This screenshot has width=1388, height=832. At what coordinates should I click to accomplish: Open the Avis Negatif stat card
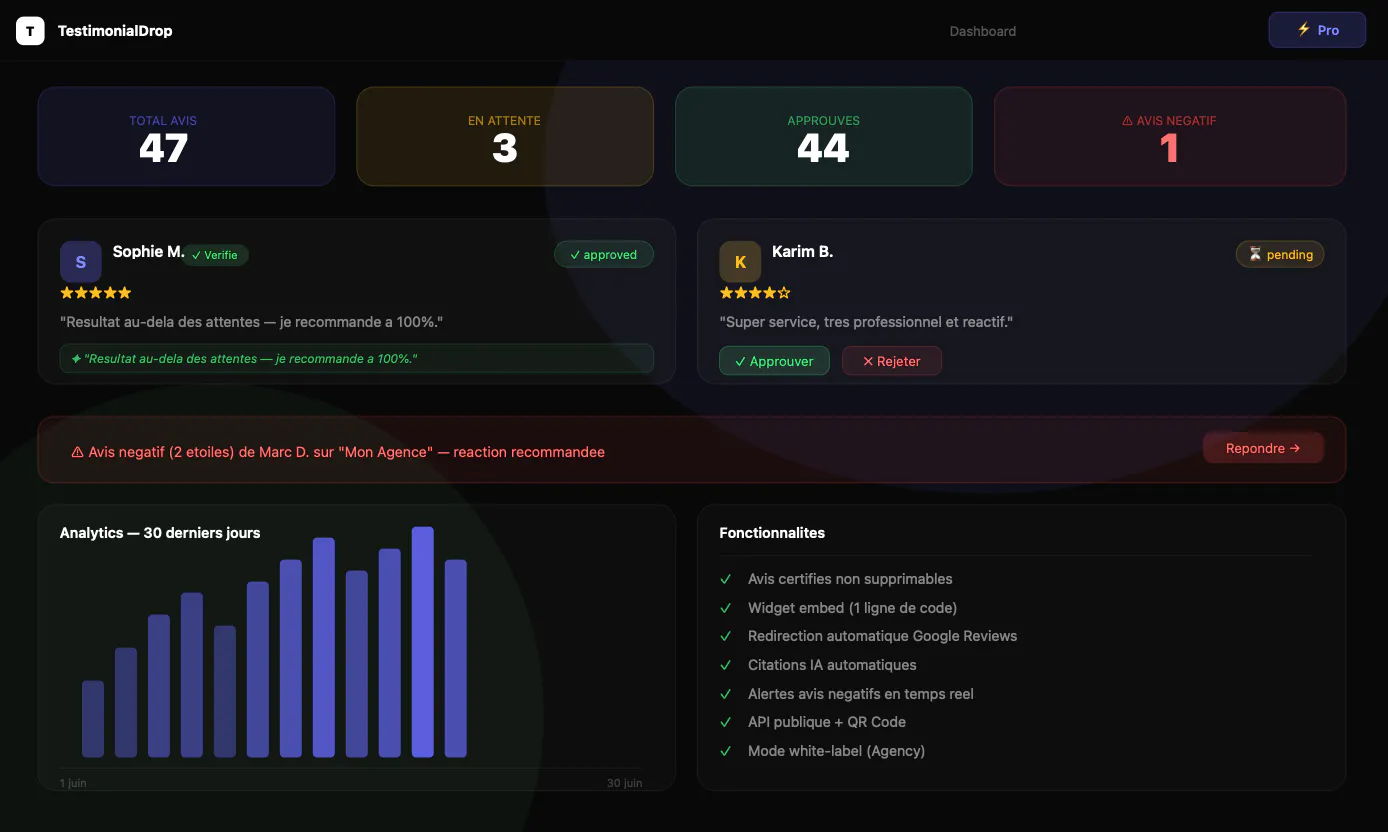click(x=1170, y=136)
